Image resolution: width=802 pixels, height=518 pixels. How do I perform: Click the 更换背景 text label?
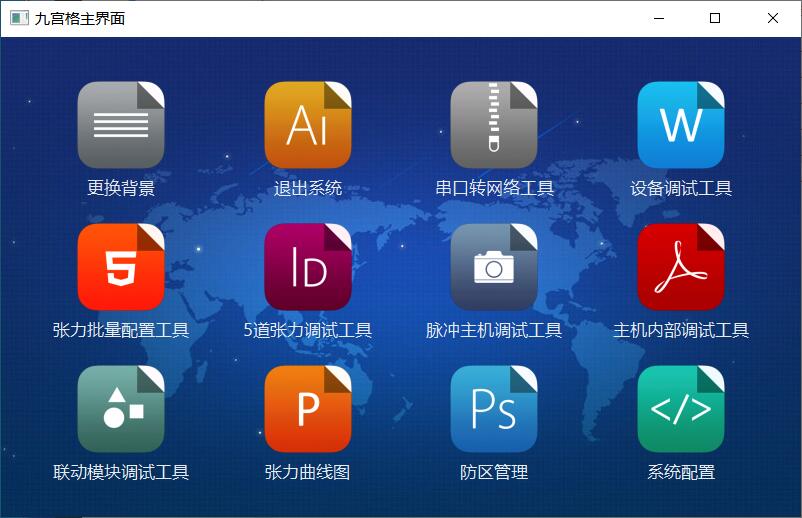pos(120,188)
